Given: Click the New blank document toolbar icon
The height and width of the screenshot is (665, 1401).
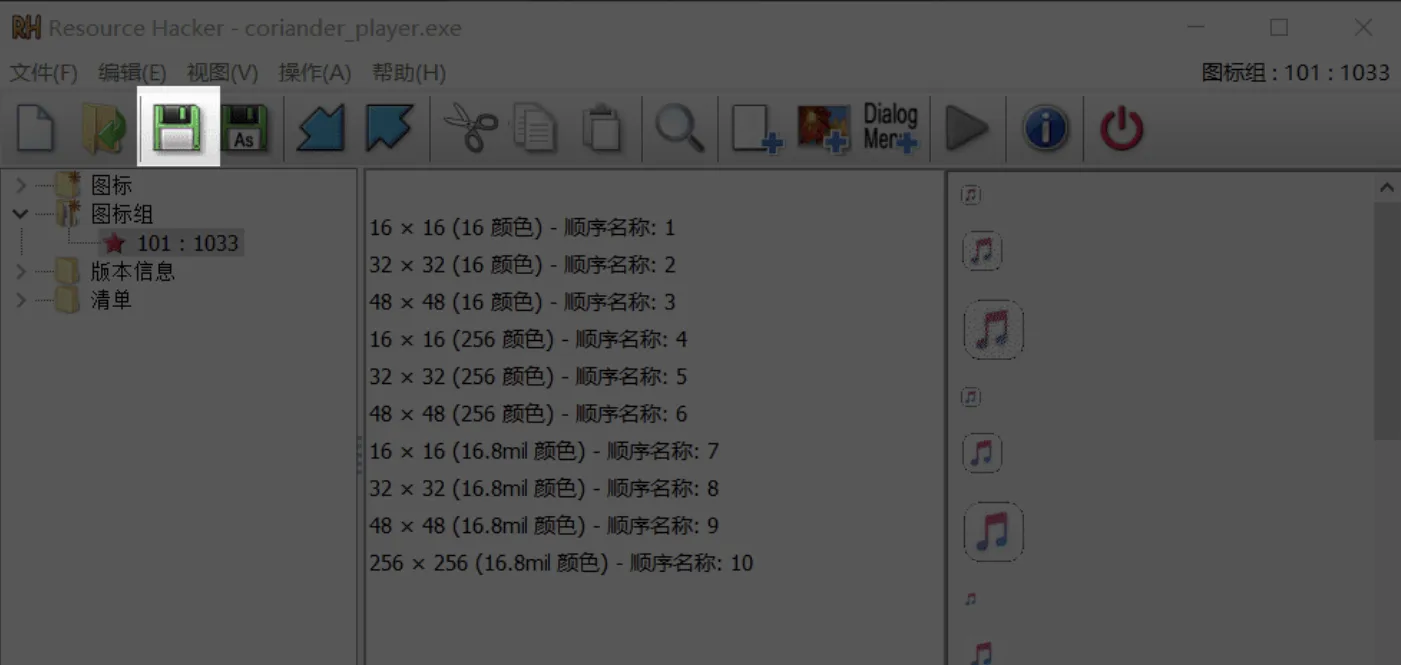Looking at the screenshot, I should click(35, 127).
